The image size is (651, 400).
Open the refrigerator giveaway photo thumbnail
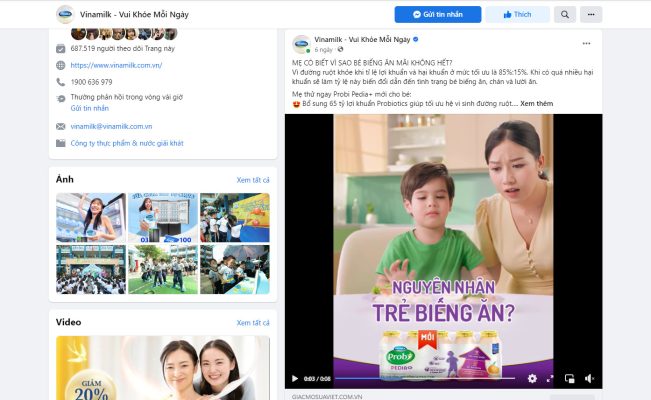pyautogui.click(x=163, y=218)
